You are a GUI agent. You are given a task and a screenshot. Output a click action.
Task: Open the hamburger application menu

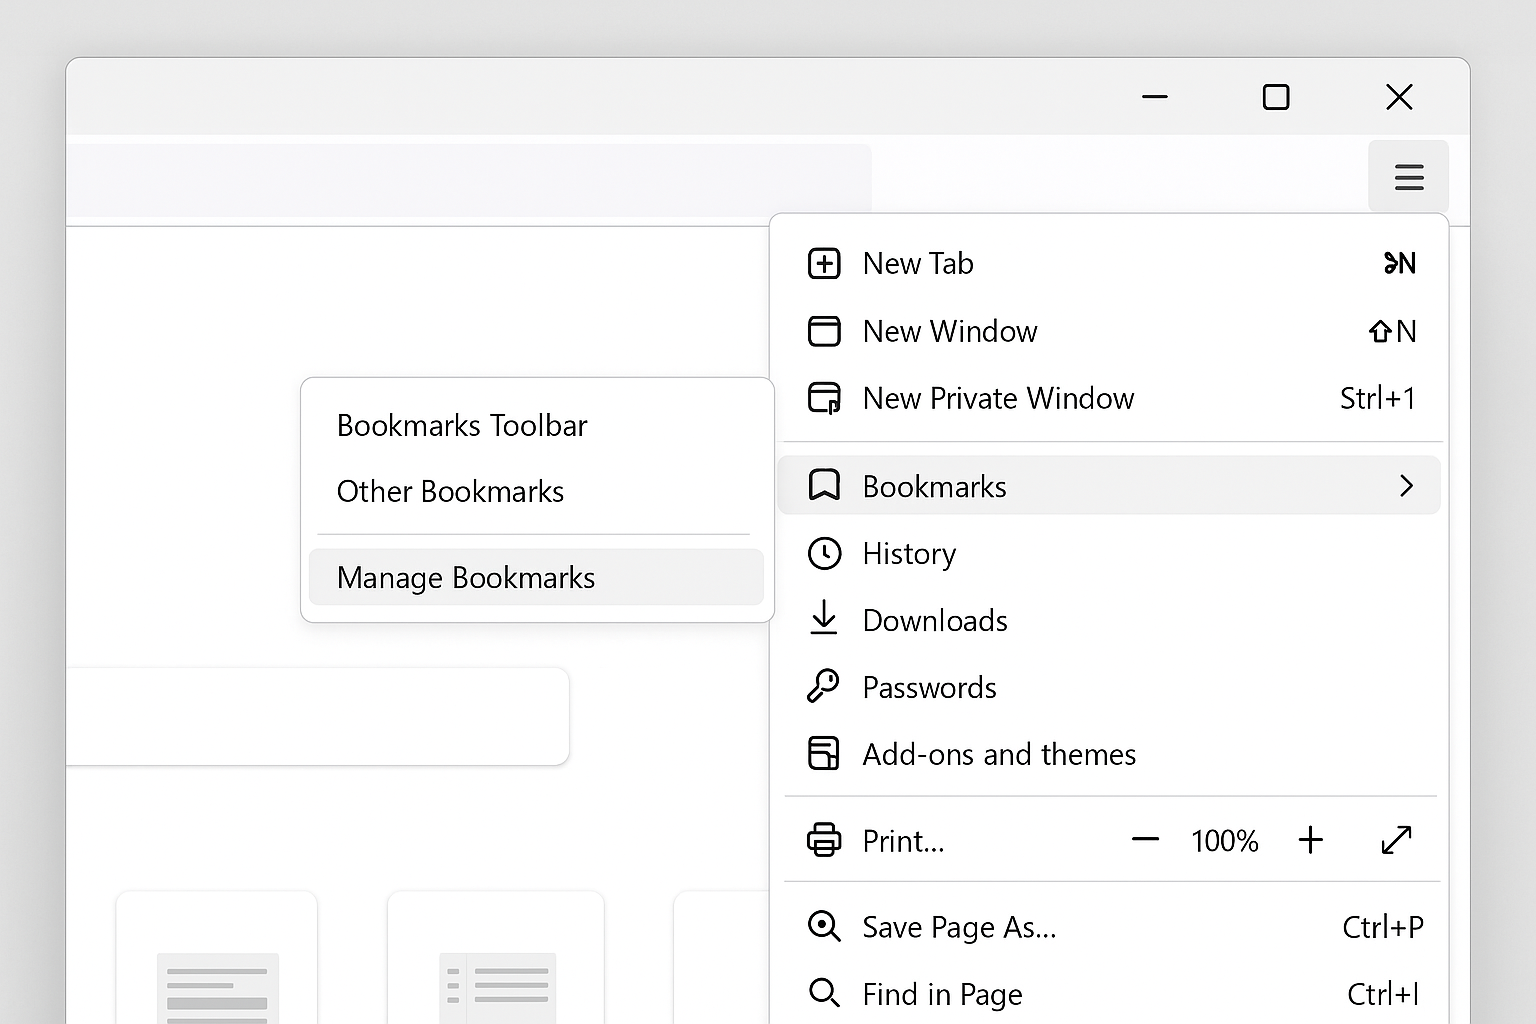tap(1408, 177)
